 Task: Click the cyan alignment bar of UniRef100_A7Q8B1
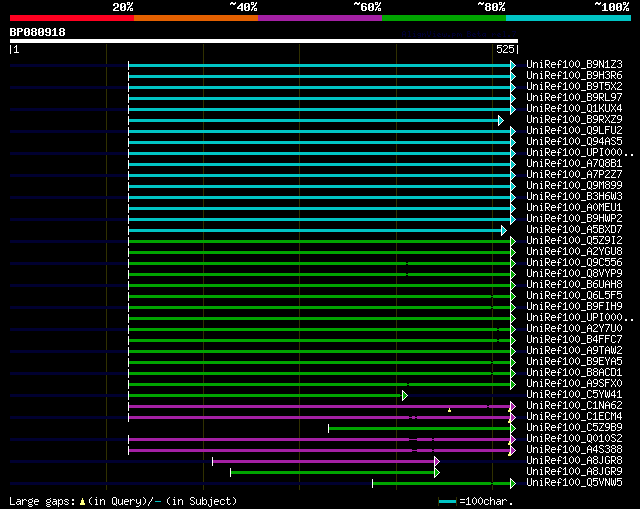click(320, 164)
